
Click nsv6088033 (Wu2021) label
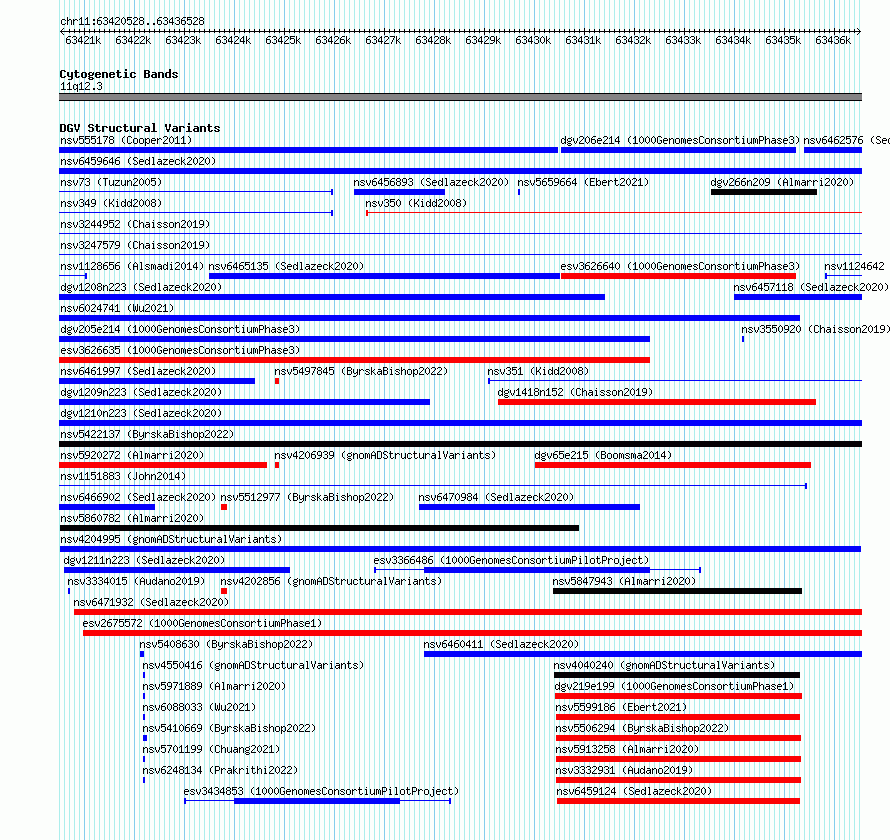(199, 707)
